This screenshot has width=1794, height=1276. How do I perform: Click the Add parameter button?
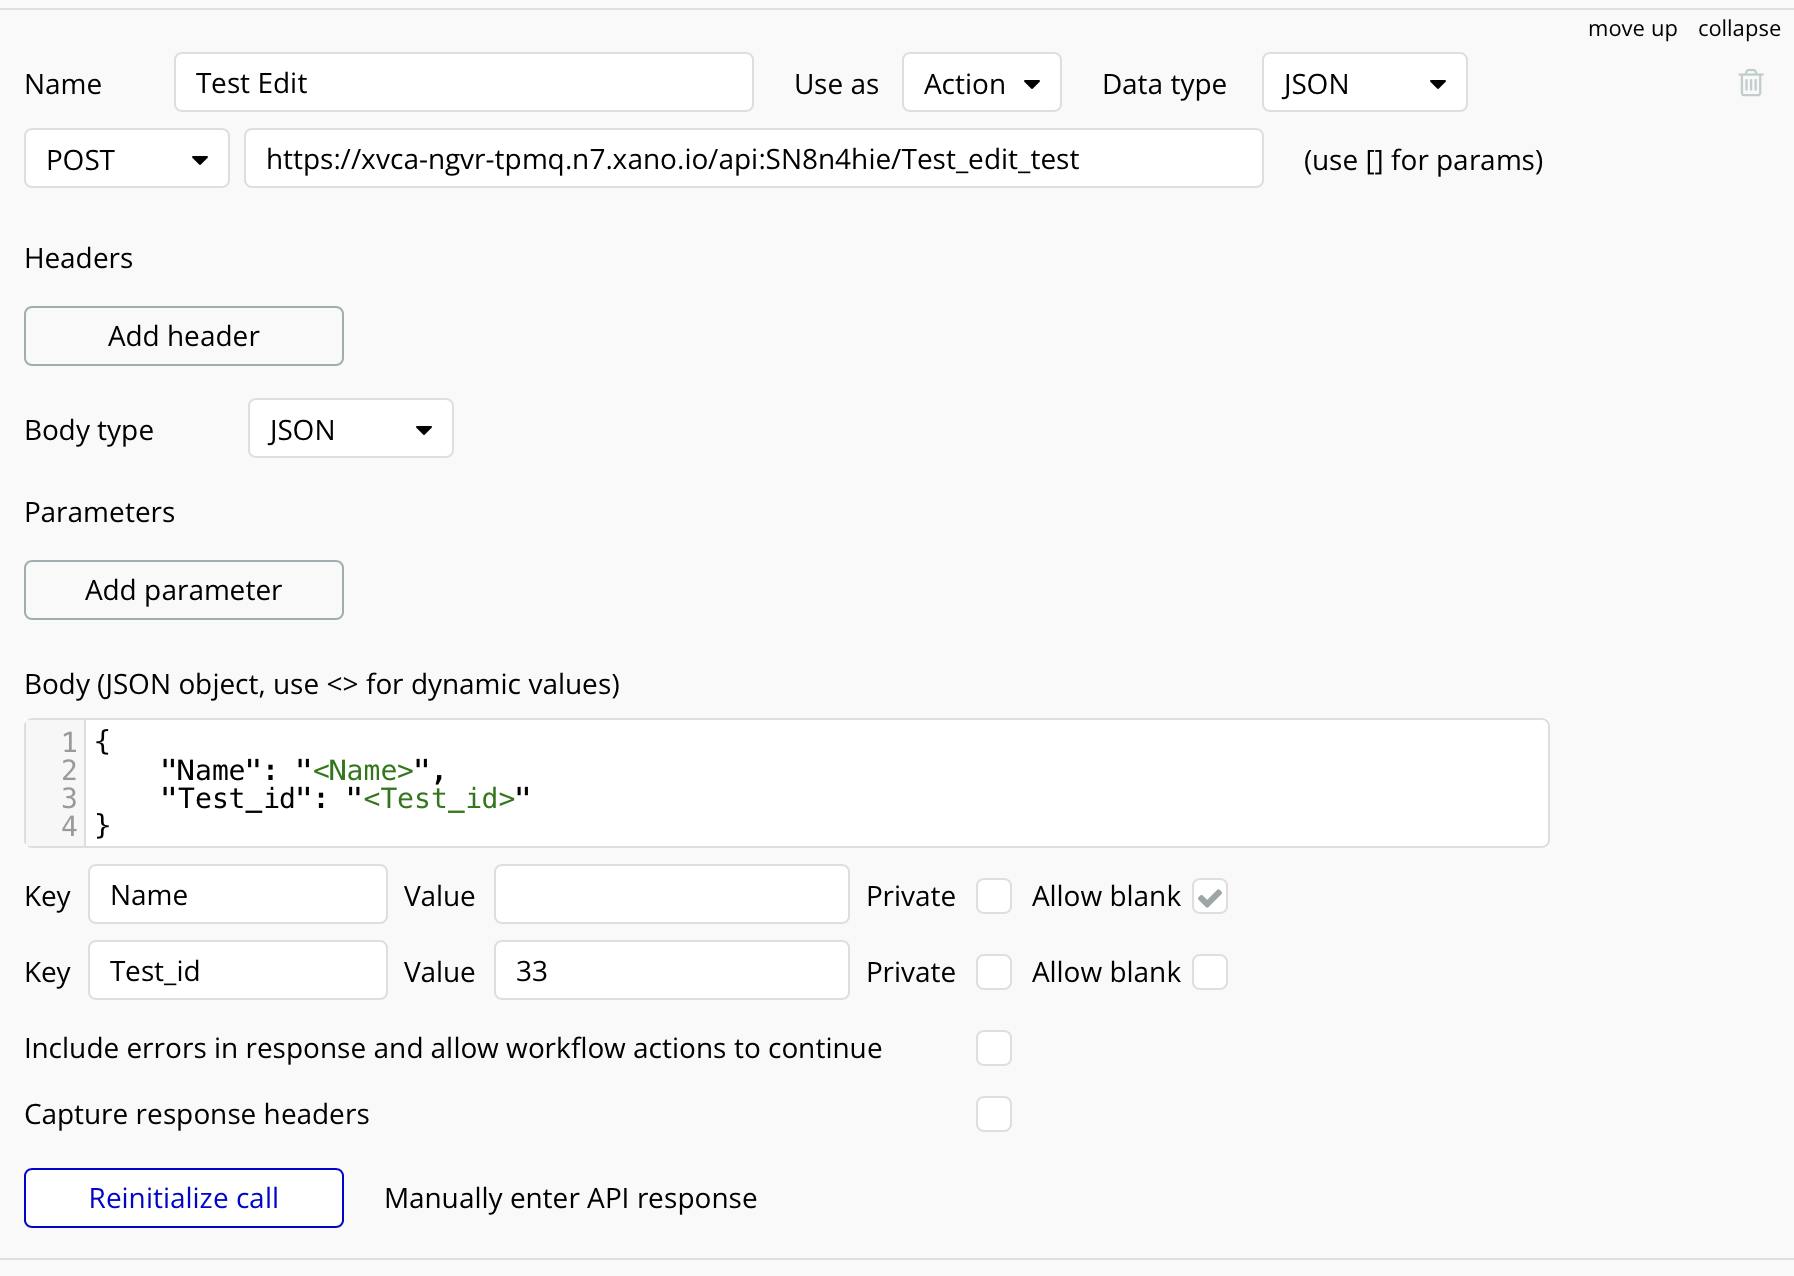pyautogui.click(x=184, y=590)
